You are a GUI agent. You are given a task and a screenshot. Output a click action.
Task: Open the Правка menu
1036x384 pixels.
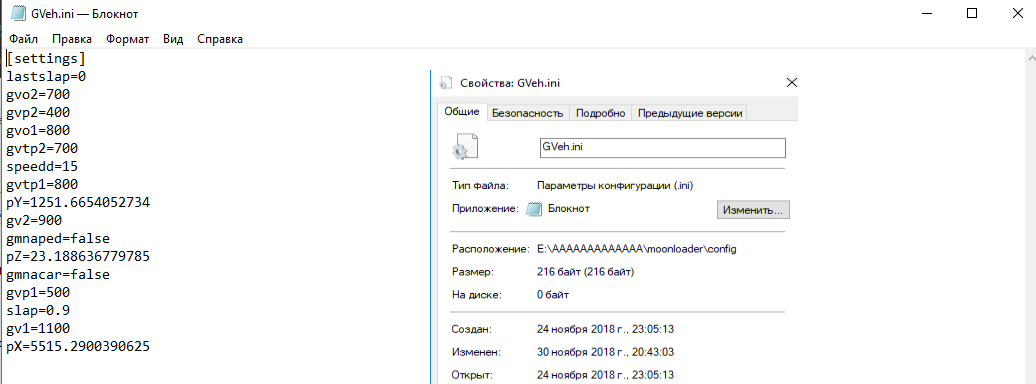tap(72, 39)
